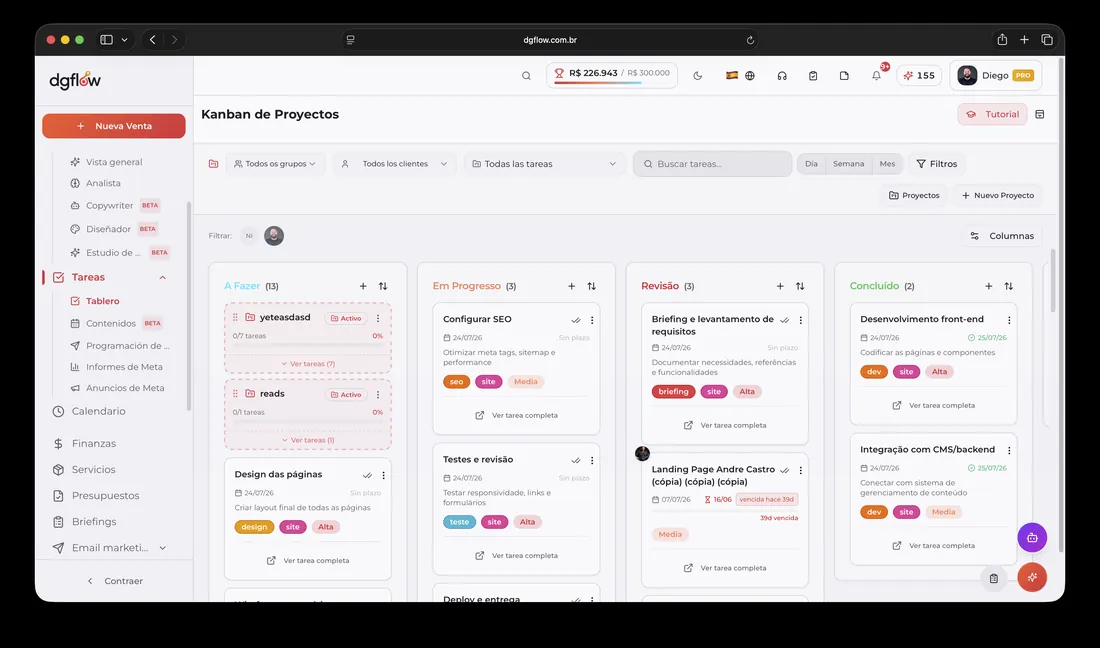This screenshot has width=1100, height=648.
Task: Open Diego PRO profile menu
Action: (x=995, y=76)
